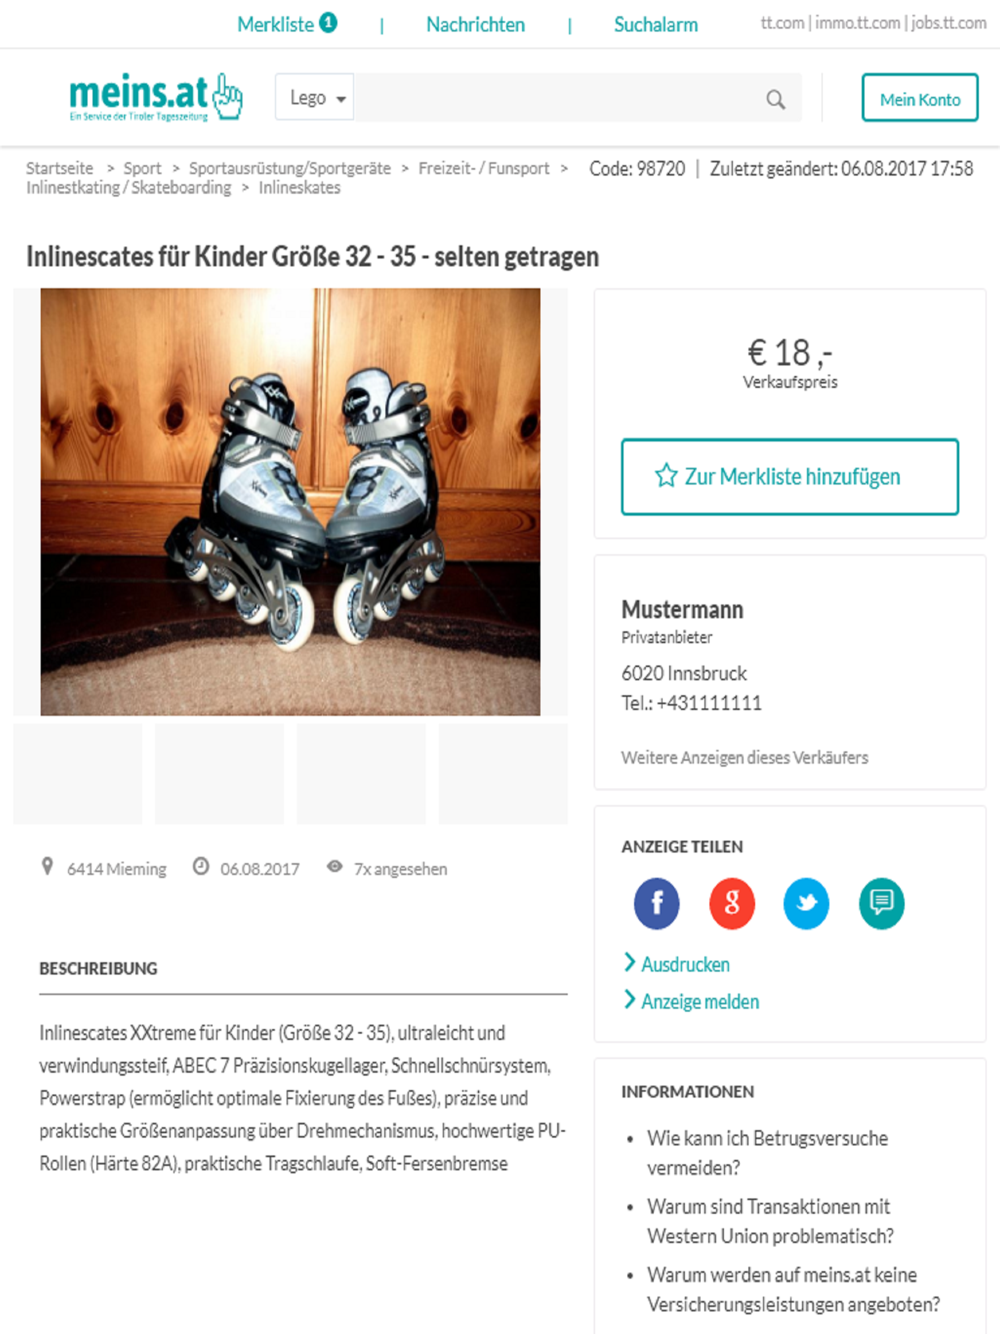The width and height of the screenshot is (1000, 1334).
Task: Click the Inlineskates breadcrumb link
Action: pyautogui.click(x=299, y=187)
